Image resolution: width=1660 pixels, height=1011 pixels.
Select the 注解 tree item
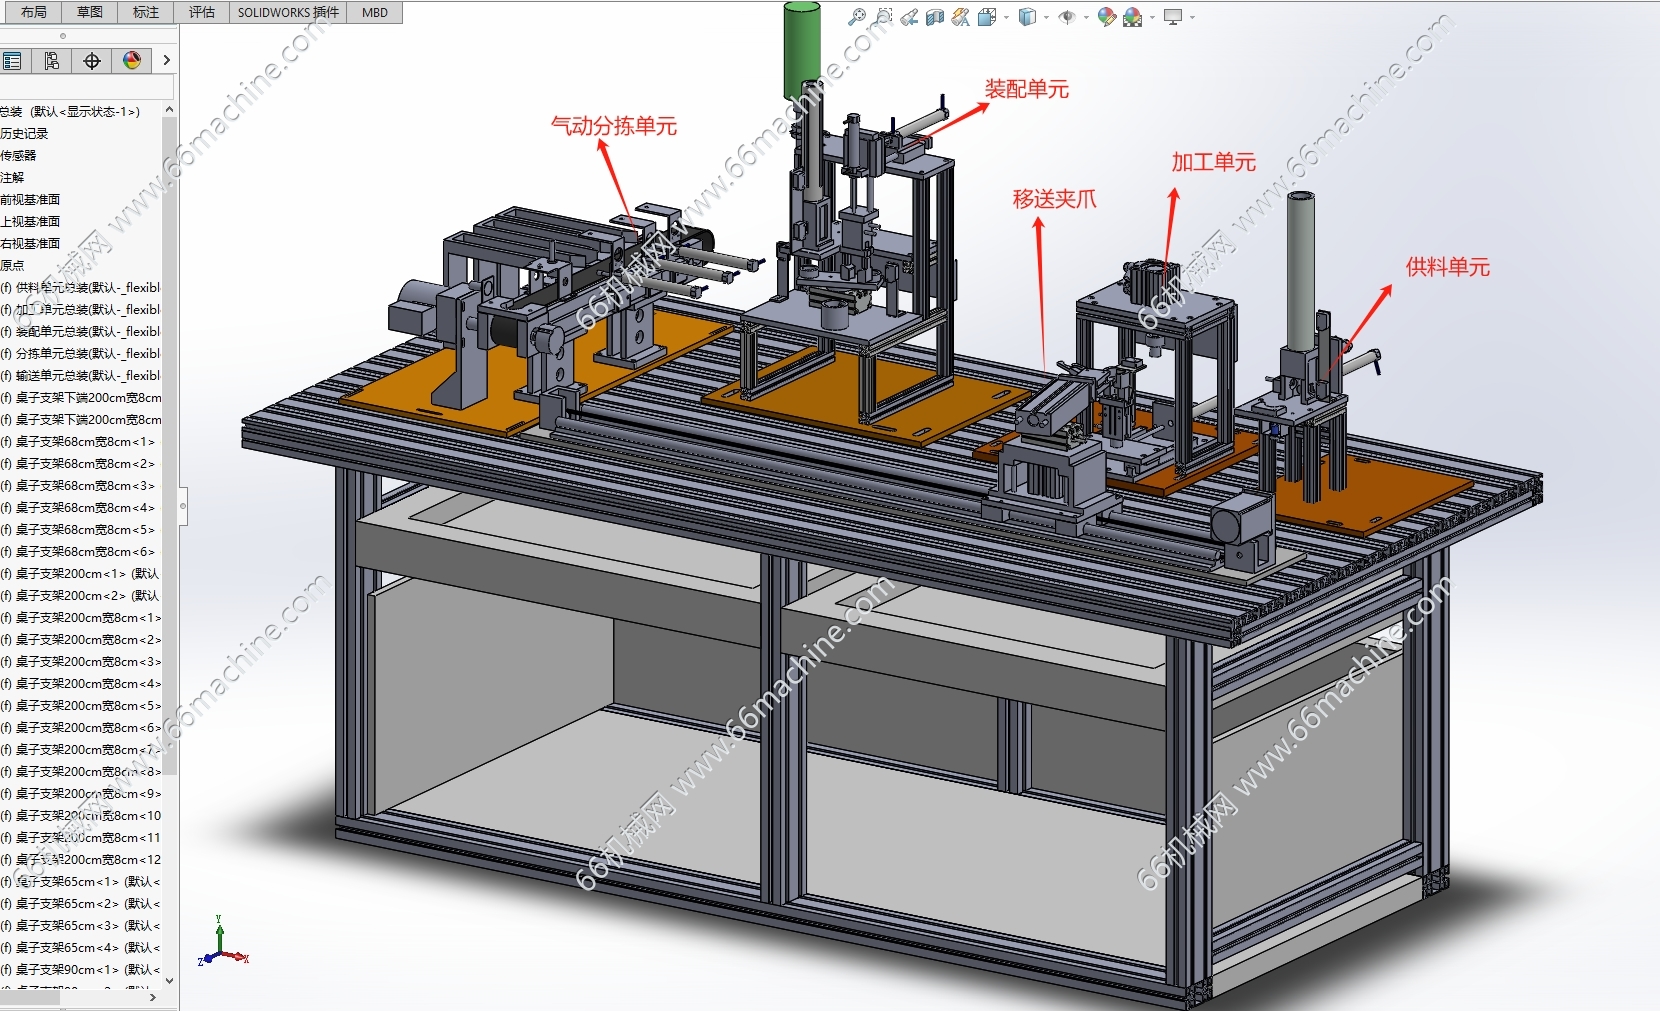(12, 177)
